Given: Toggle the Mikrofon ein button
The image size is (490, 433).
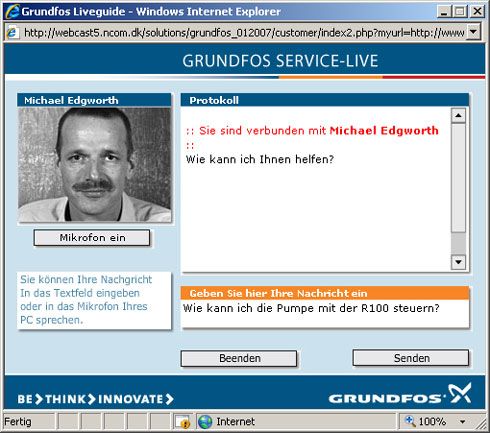Looking at the screenshot, I should tap(92, 238).
